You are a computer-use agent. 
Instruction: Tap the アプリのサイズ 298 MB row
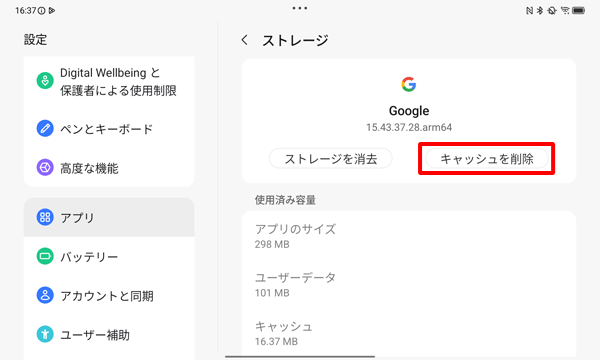point(409,236)
